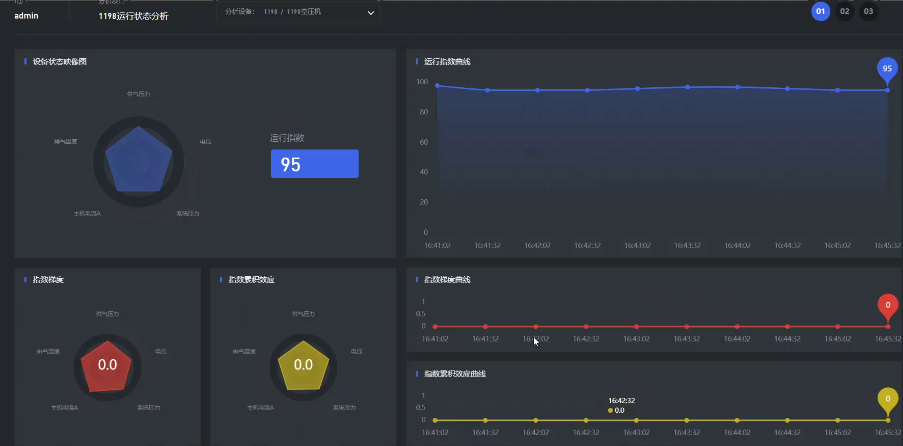Click the yellow radar pentagon in 指数累积效应
The image size is (903, 446).
pos(303,365)
